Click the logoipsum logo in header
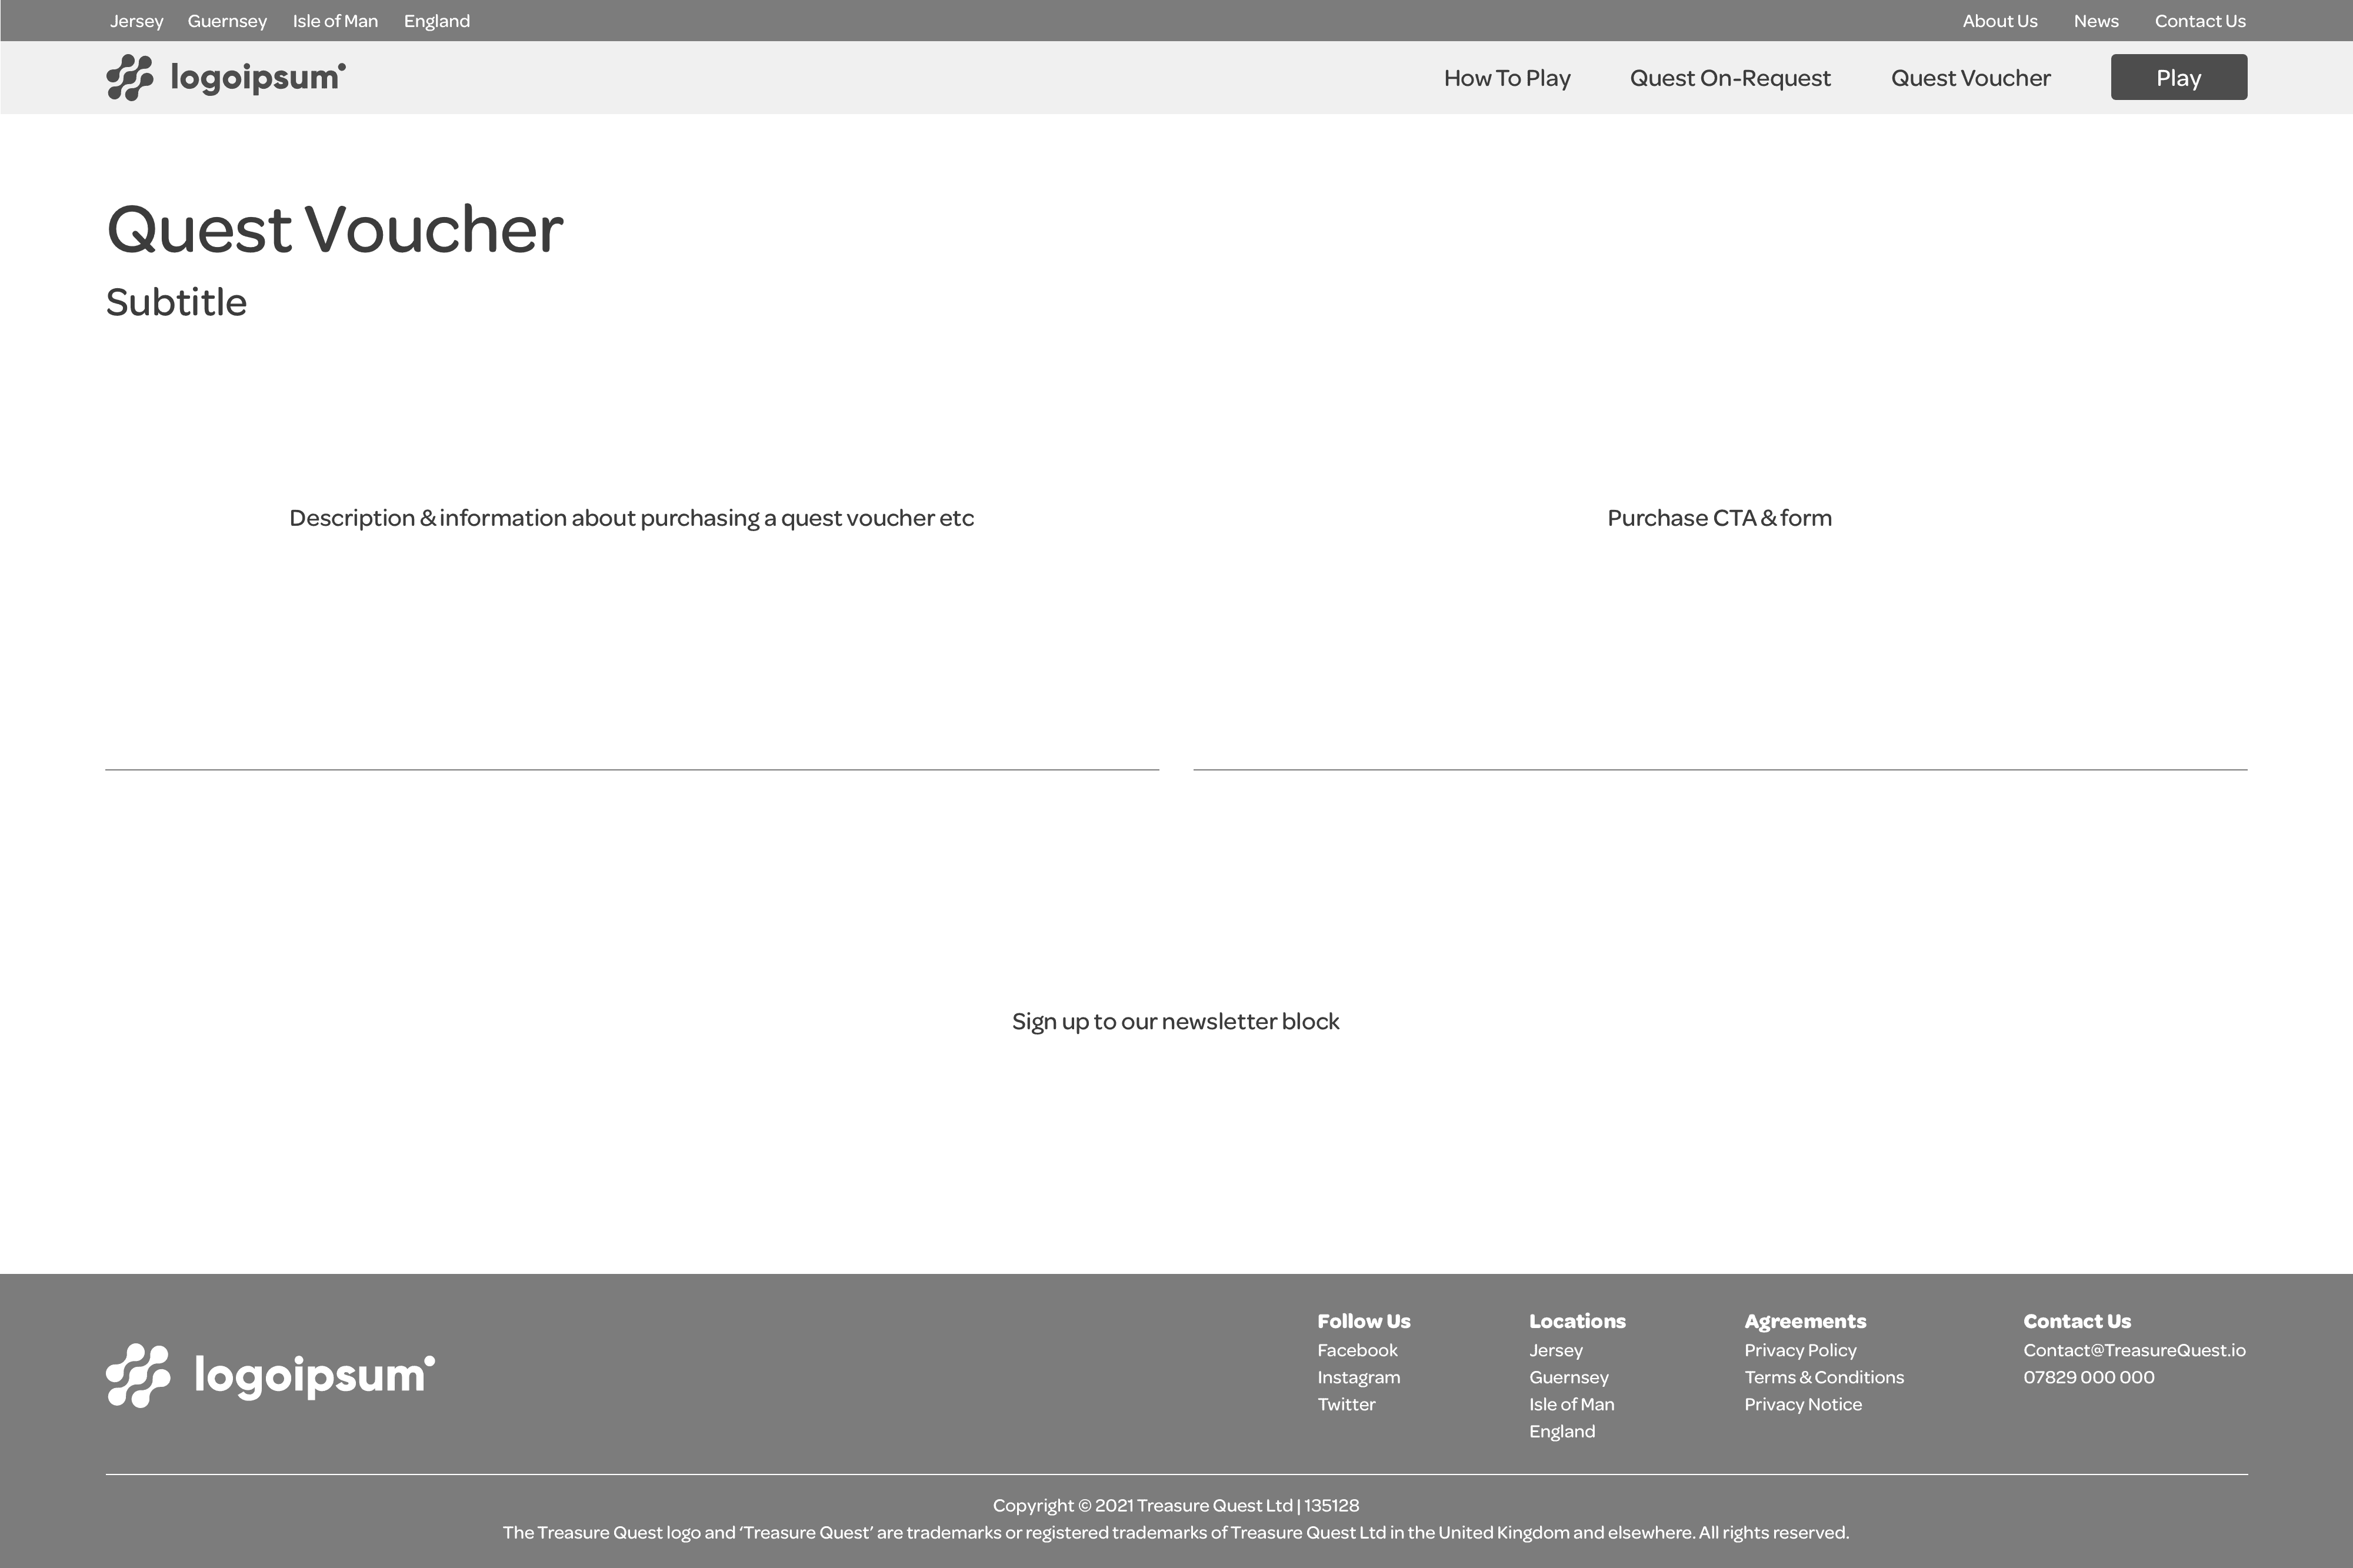The width and height of the screenshot is (2353, 1568). tap(226, 77)
